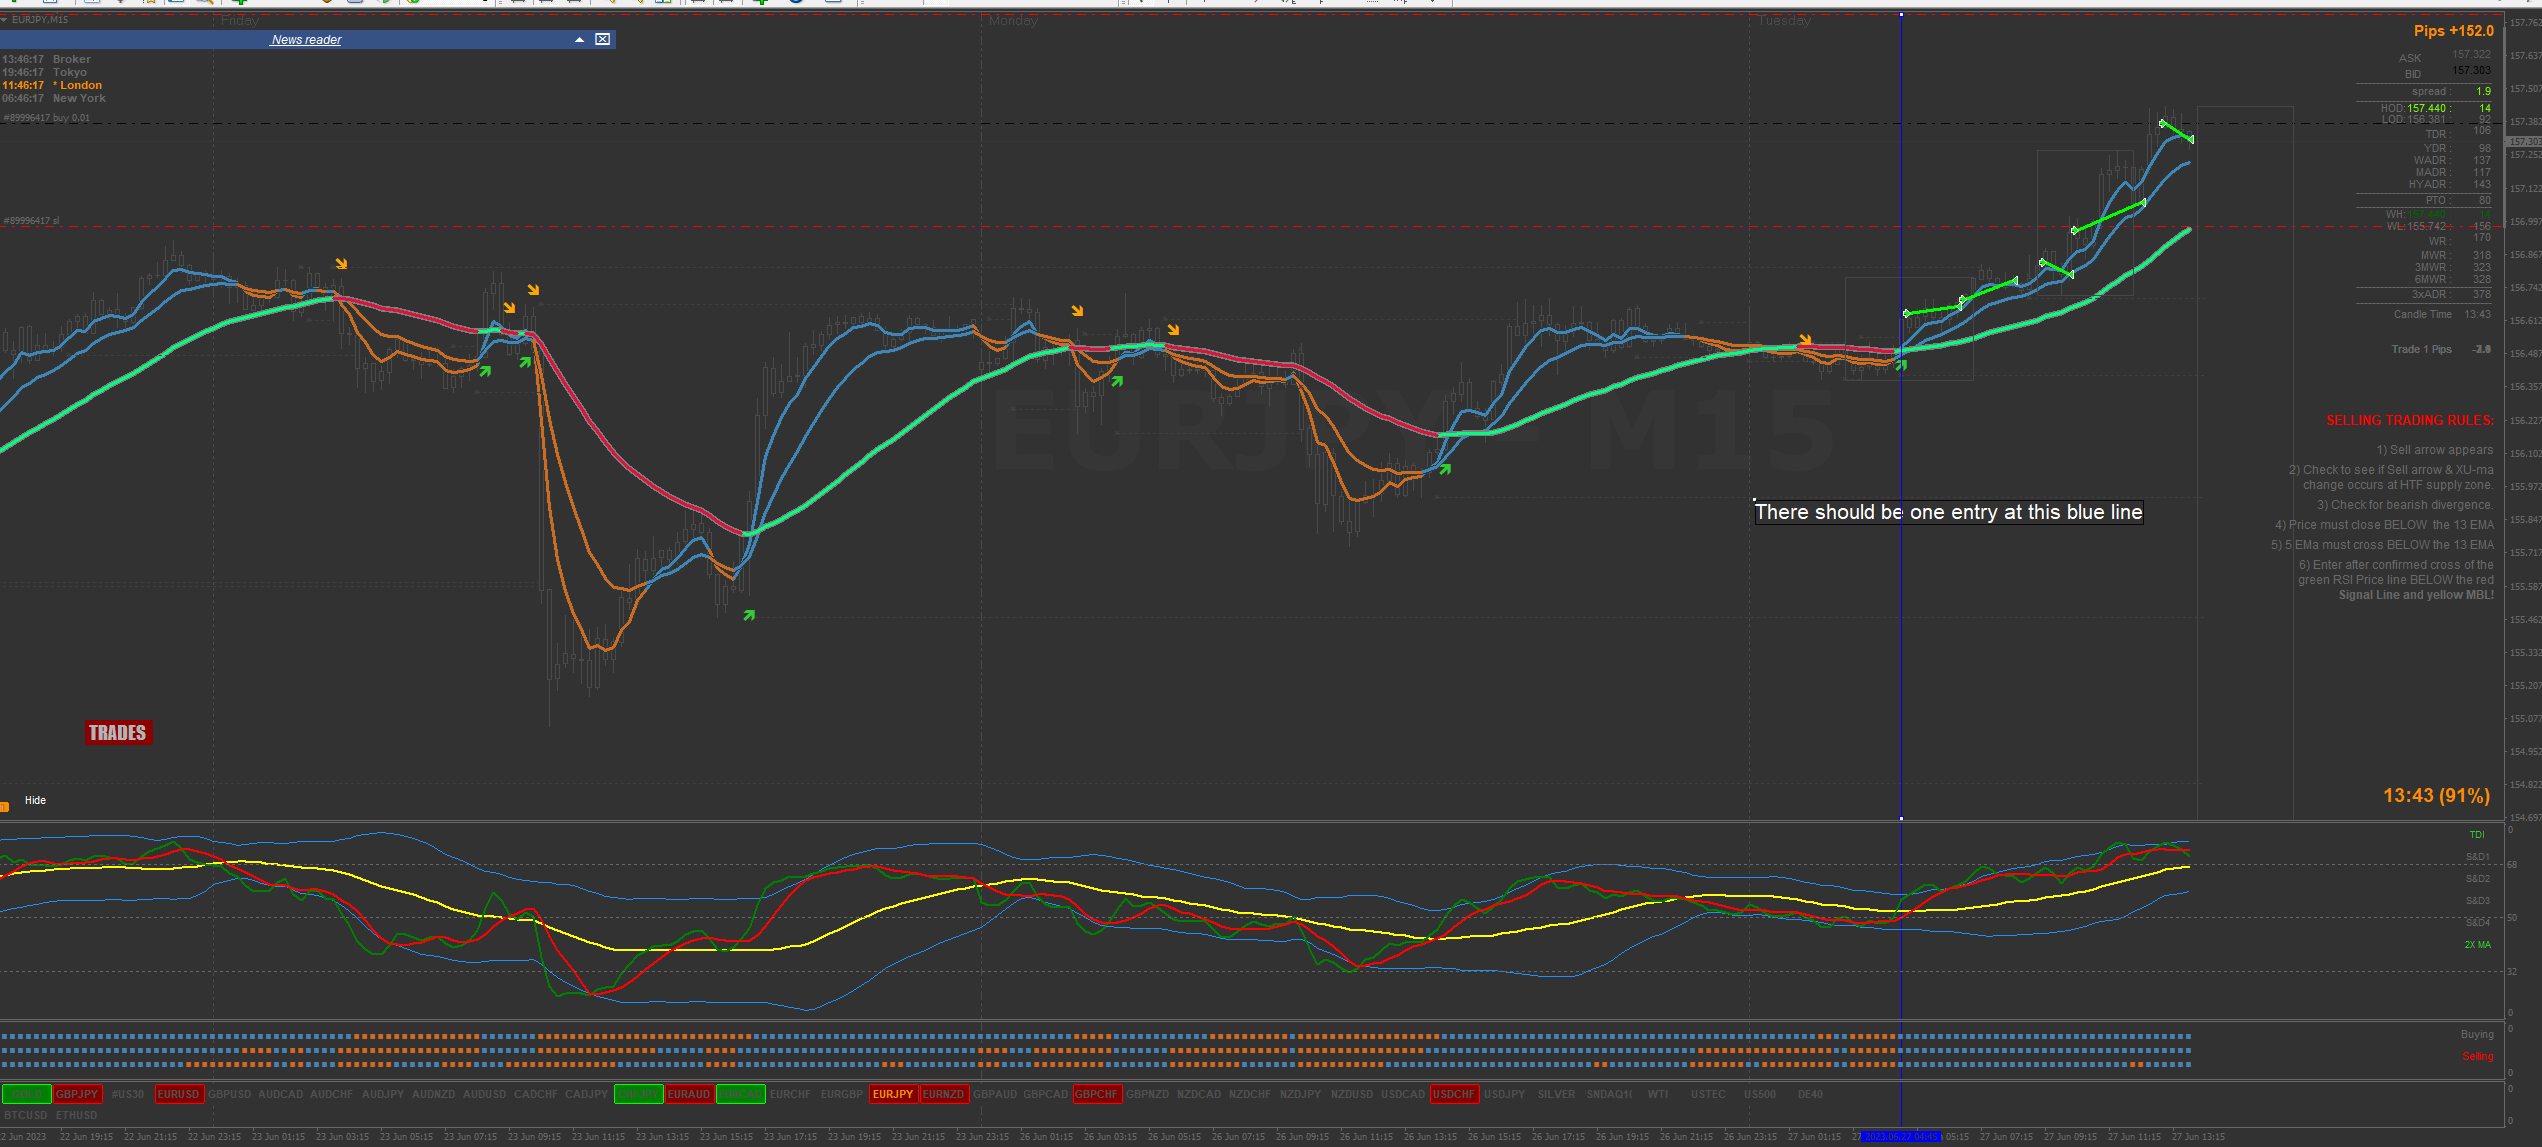Click the BTCUSD symbol label
This screenshot has width=2542, height=1147.
point(26,1115)
